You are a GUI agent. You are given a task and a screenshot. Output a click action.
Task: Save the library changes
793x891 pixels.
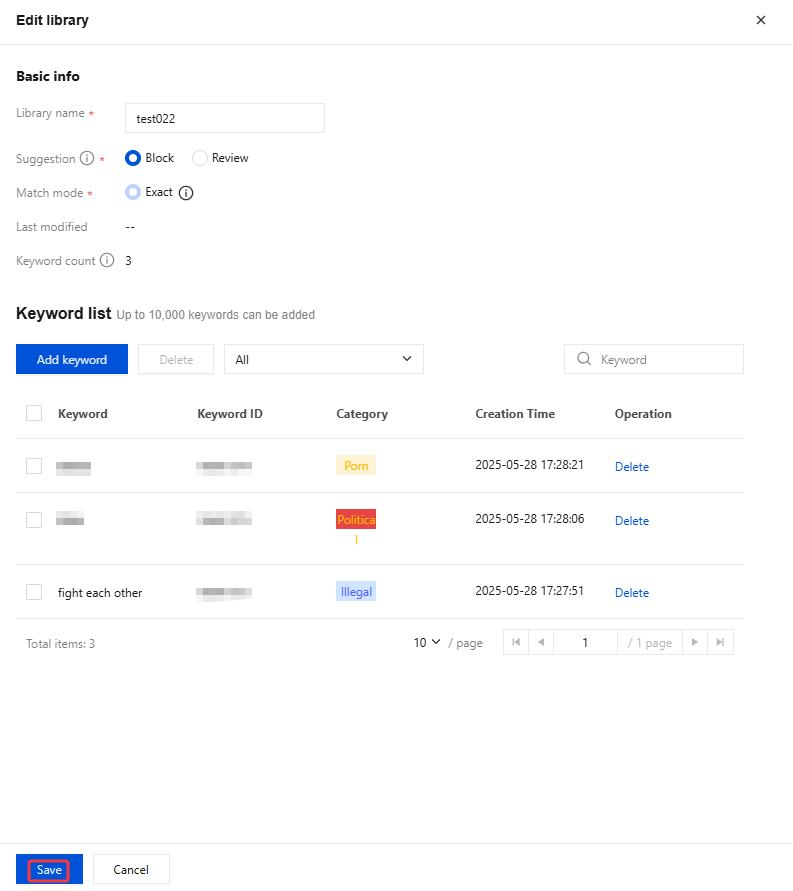(49, 870)
